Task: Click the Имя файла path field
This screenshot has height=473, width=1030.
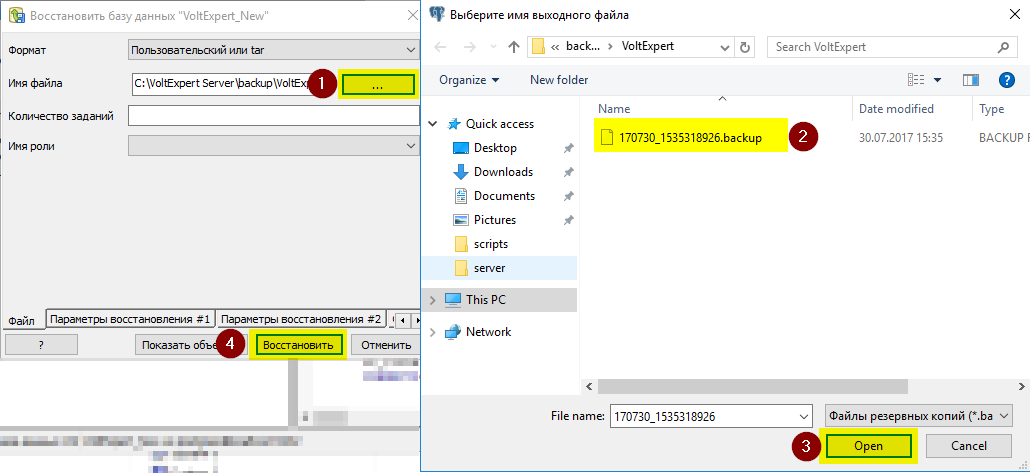Action: coord(220,83)
